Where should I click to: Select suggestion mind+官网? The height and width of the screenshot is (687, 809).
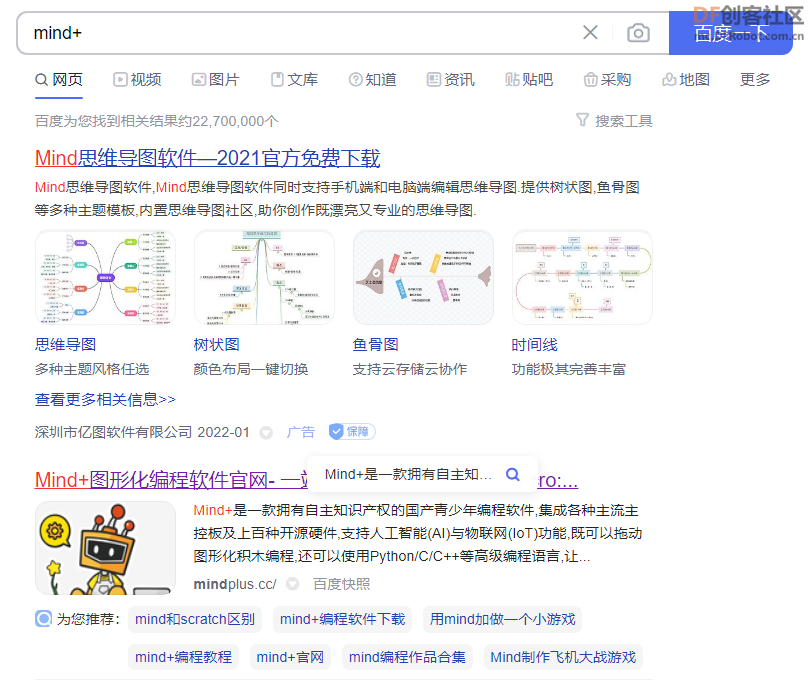(x=290, y=657)
